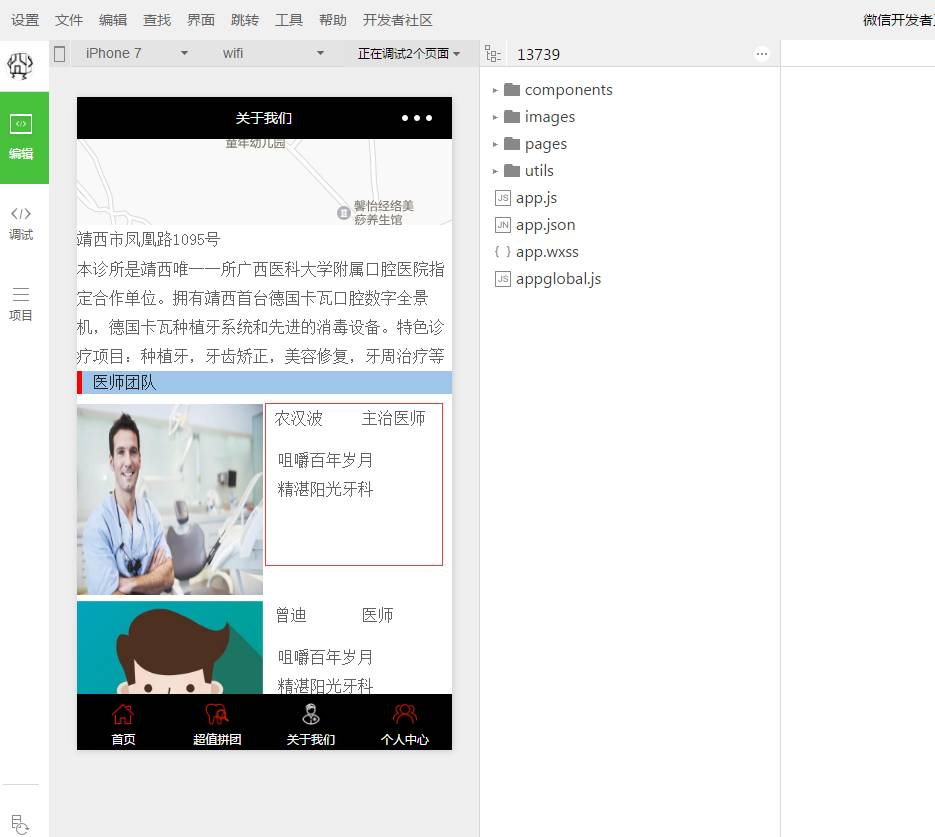Click the JS icon of app.js

tap(503, 198)
